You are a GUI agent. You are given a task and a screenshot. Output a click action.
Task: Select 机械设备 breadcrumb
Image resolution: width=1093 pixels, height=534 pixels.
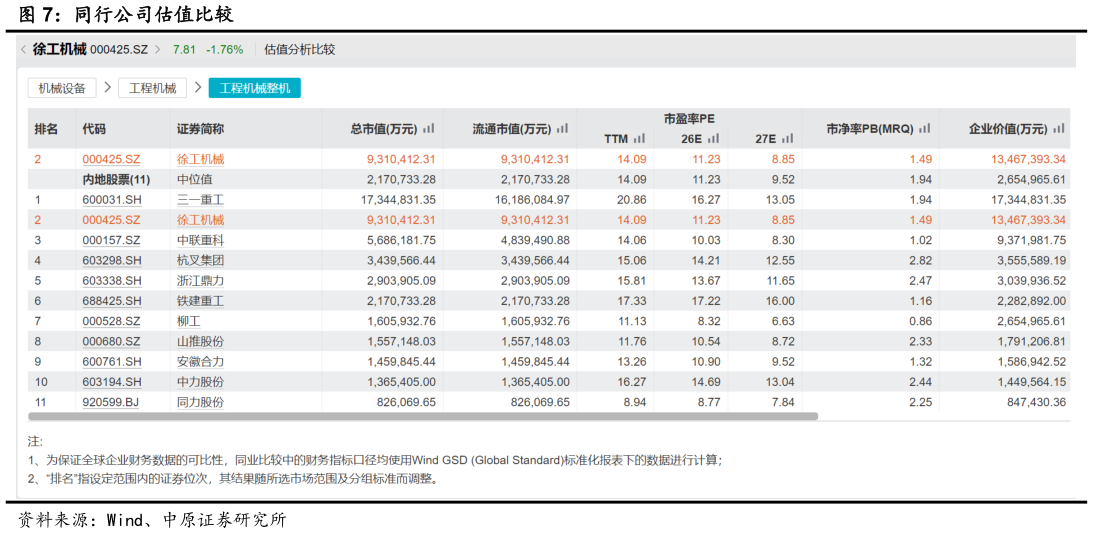coord(62,88)
